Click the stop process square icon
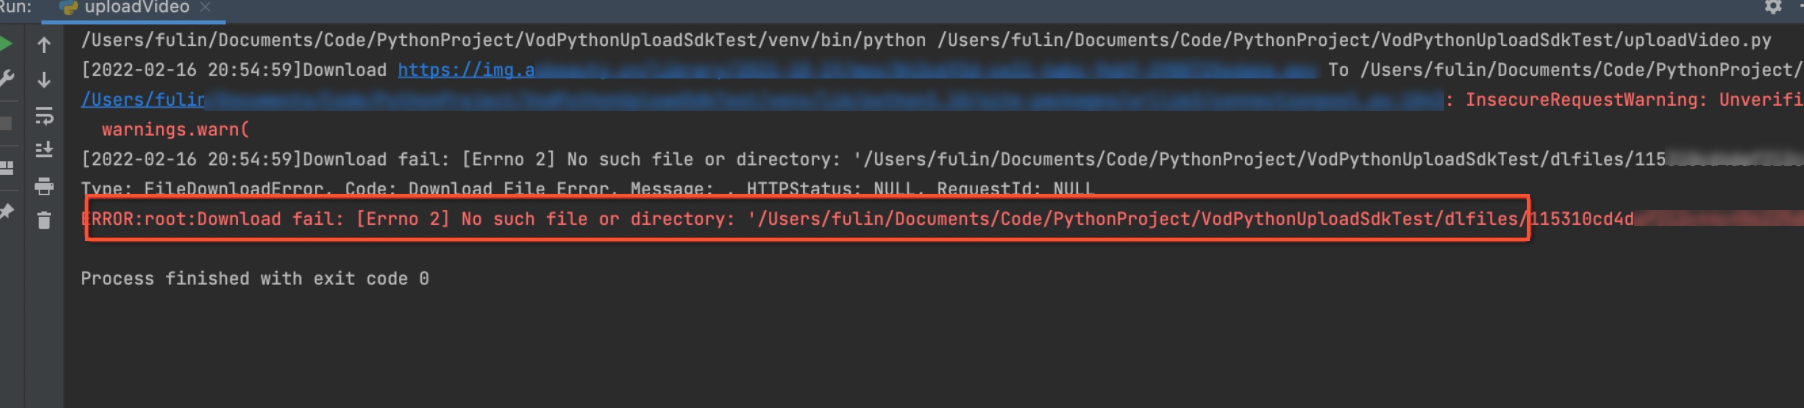The image size is (1804, 408). tap(5, 122)
